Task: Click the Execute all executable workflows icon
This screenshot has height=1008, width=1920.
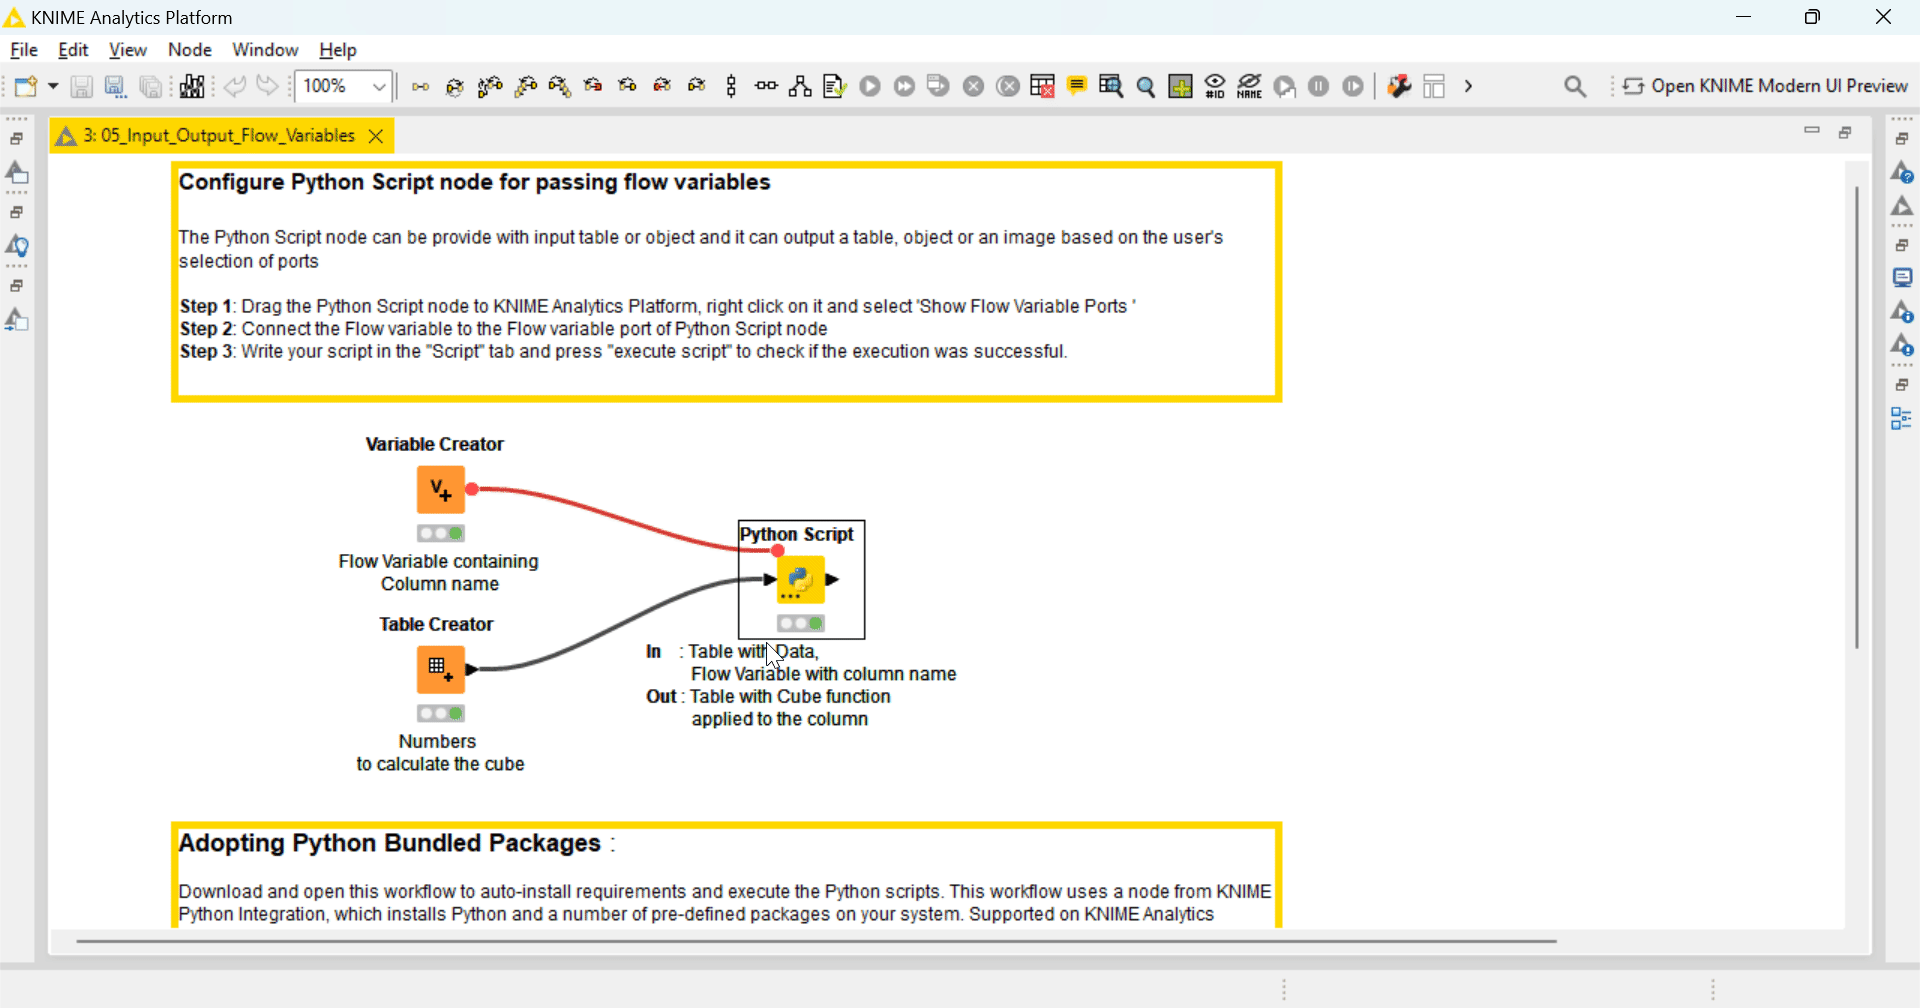Action: tap(904, 86)
